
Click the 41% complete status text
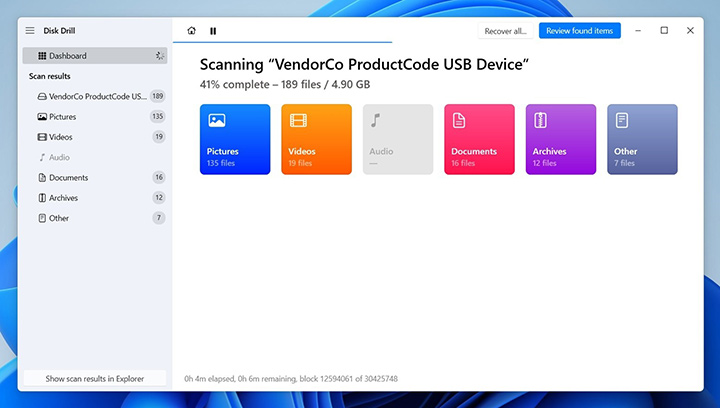pos(285,84)
